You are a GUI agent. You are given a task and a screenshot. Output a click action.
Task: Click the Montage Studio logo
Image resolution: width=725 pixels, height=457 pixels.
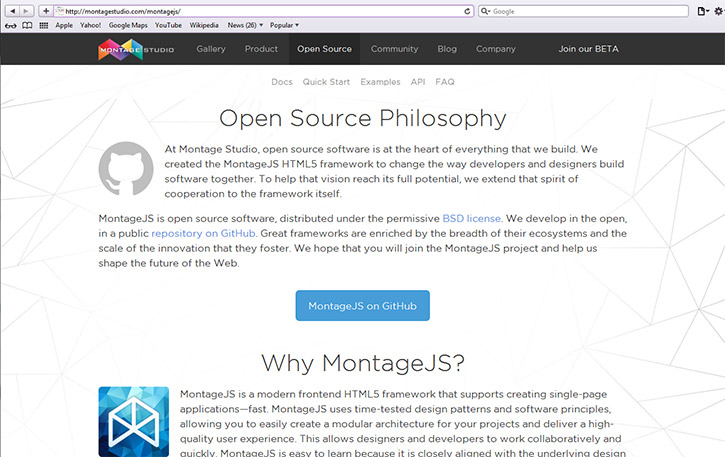pyautogui.click(x=136, y=49)
